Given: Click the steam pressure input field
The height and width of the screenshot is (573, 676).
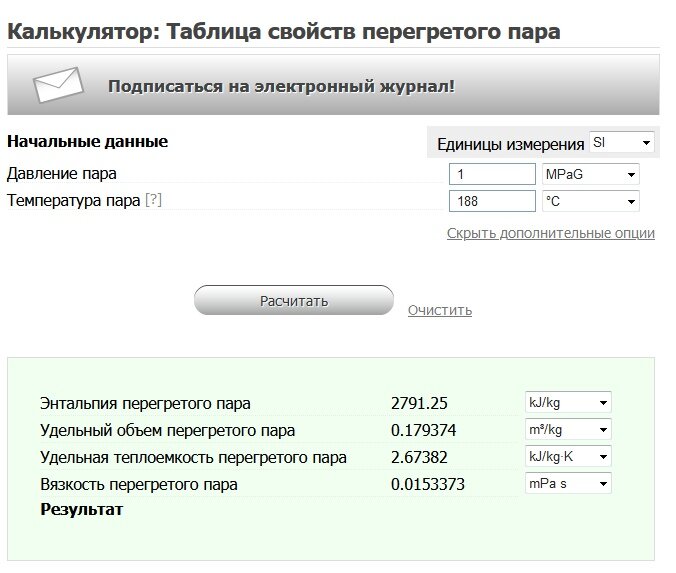Looking at the screenshot, I should coord(493,174).
